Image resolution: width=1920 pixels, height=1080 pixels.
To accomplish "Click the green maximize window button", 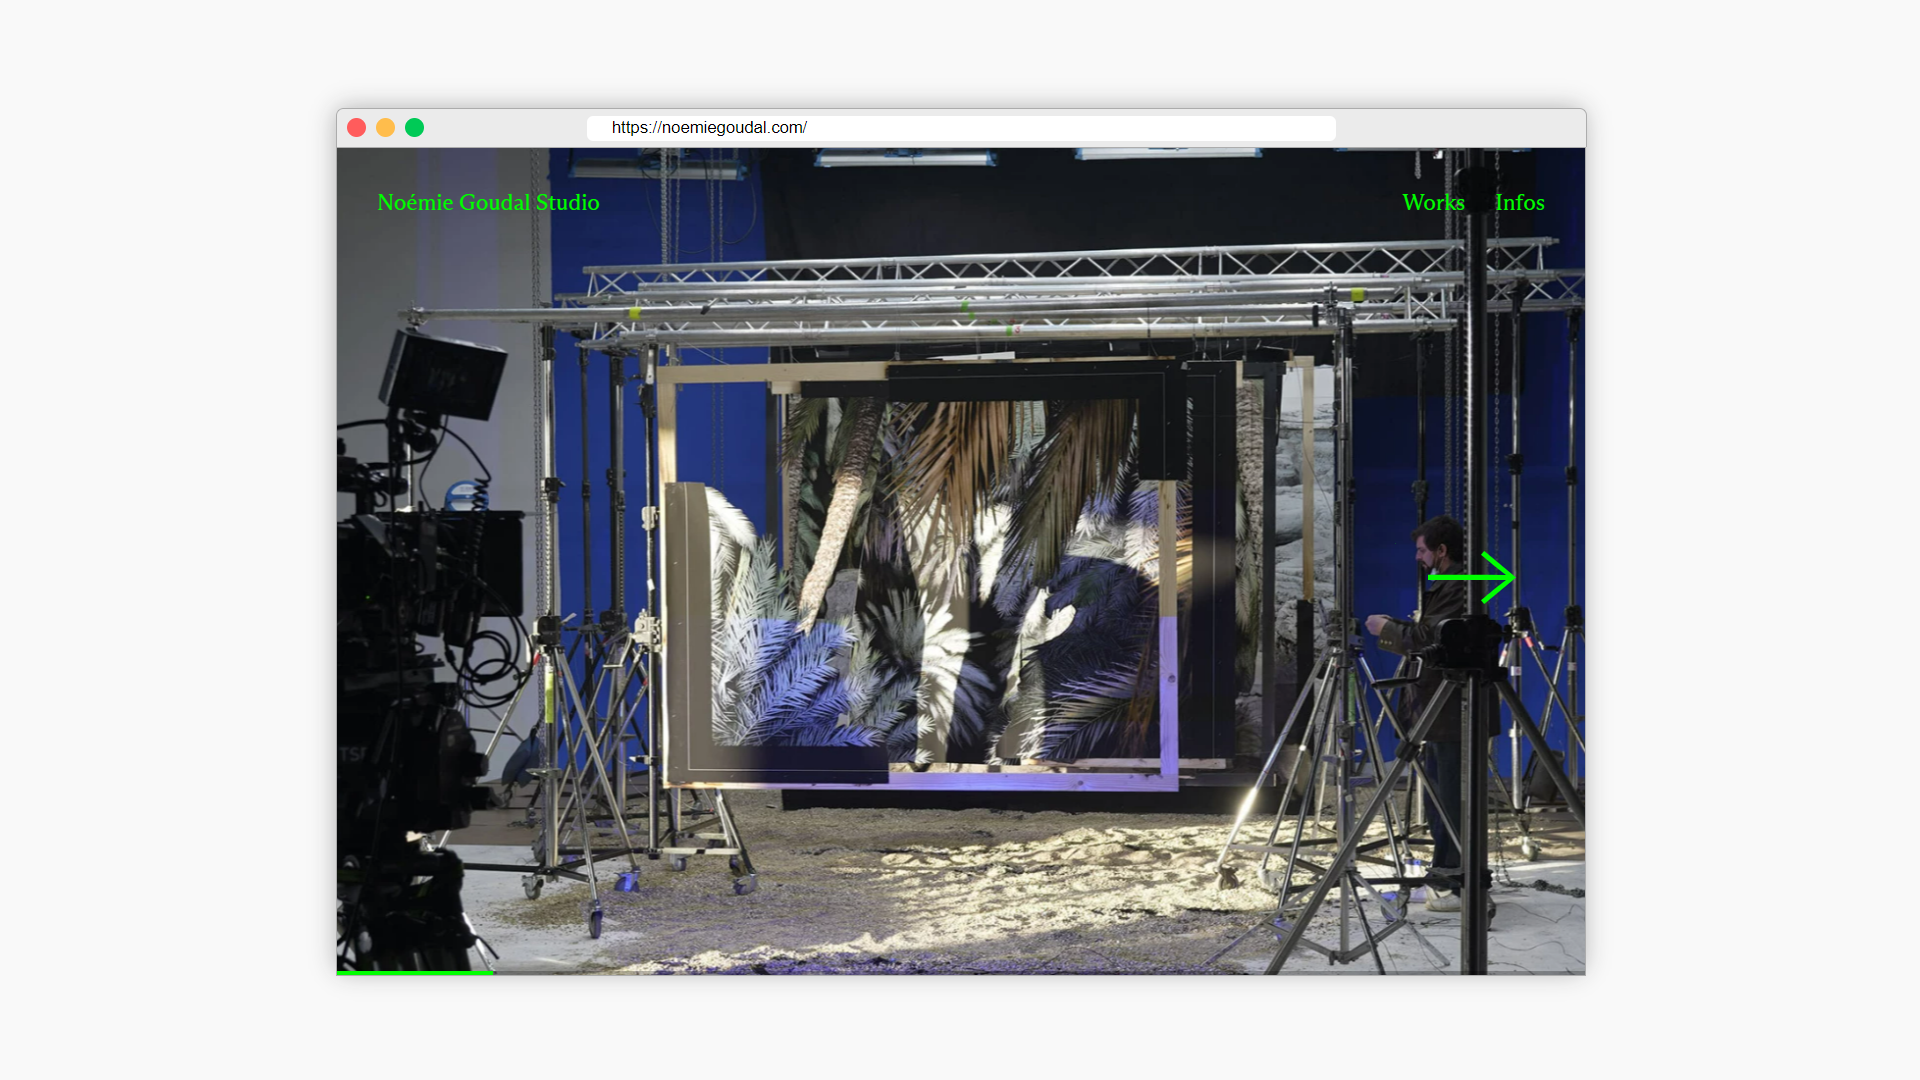I will [414, 127].
